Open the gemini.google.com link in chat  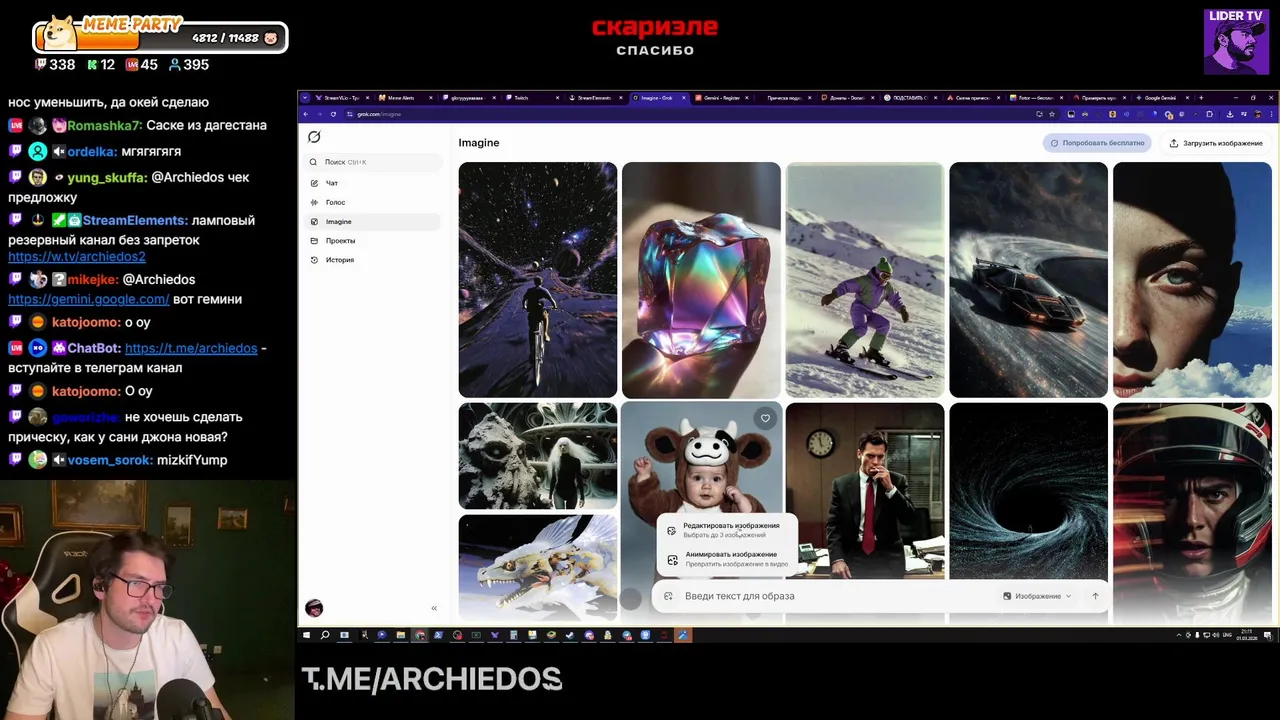89,299
